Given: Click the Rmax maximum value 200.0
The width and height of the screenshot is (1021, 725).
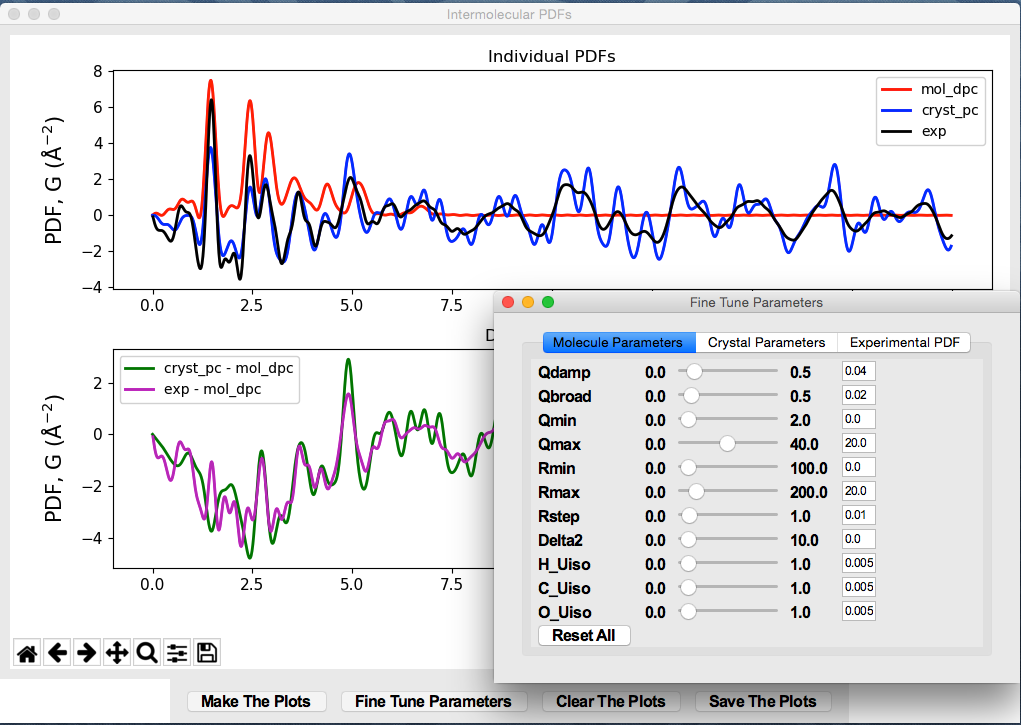Looking at the screenshot, I should pos(809,492).
